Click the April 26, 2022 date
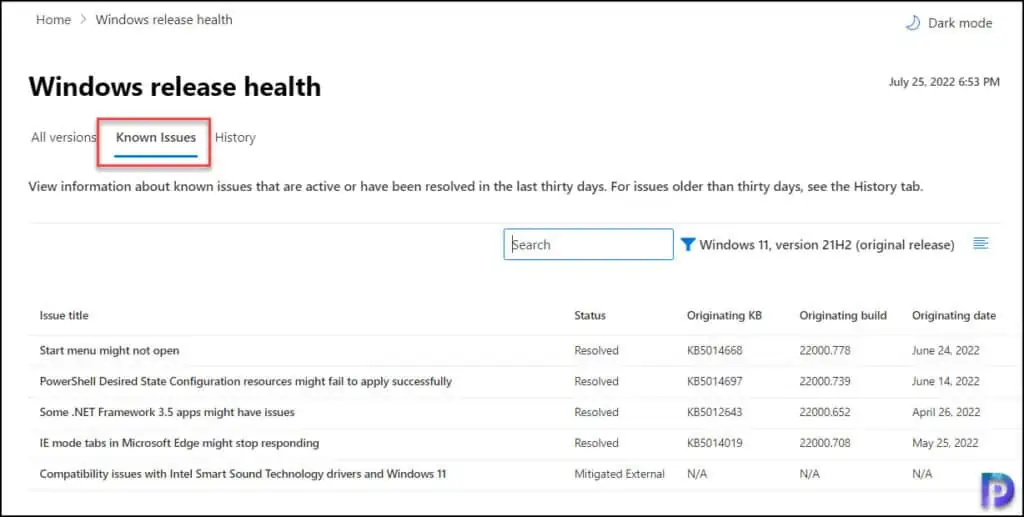Screen dimensions: 1024x517 946,413
